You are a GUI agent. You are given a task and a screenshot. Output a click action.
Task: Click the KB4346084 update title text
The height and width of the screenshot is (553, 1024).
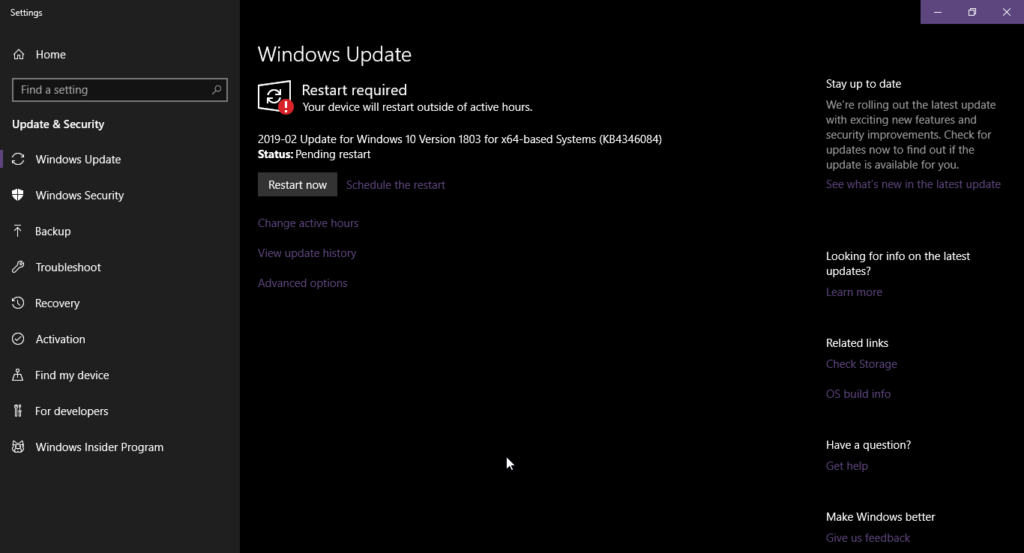(459, 139)
